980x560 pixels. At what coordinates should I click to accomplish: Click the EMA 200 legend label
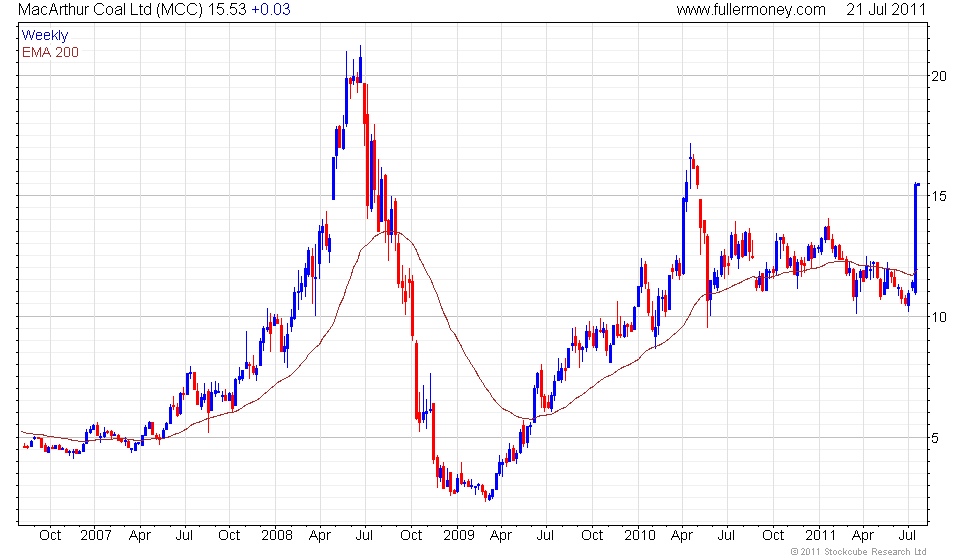point(51,52)
